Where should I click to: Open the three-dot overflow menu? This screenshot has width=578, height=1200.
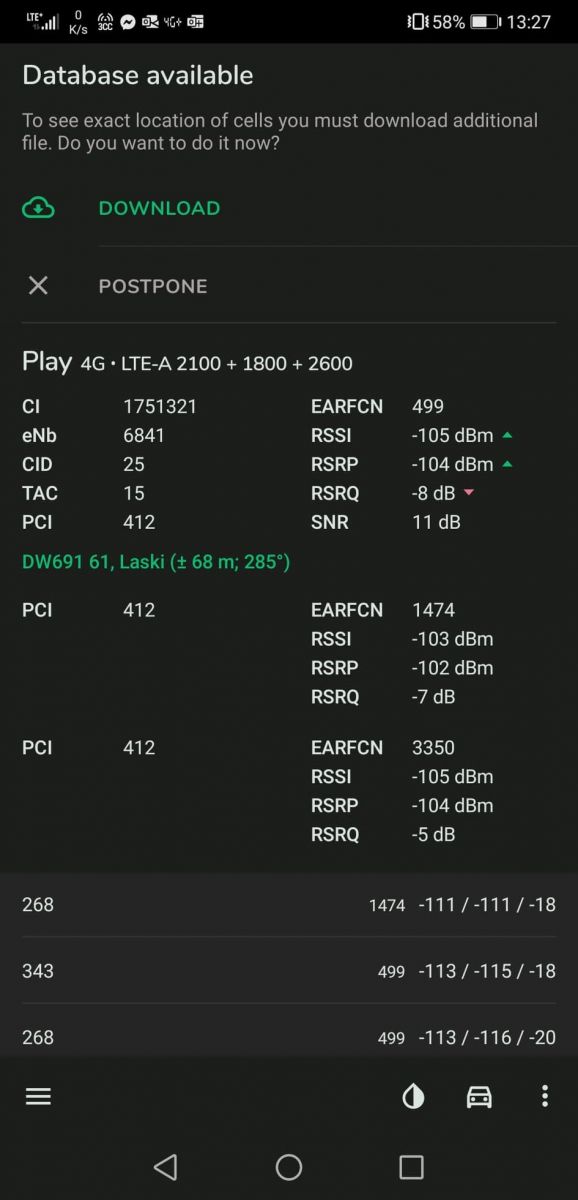point(545,1096)
